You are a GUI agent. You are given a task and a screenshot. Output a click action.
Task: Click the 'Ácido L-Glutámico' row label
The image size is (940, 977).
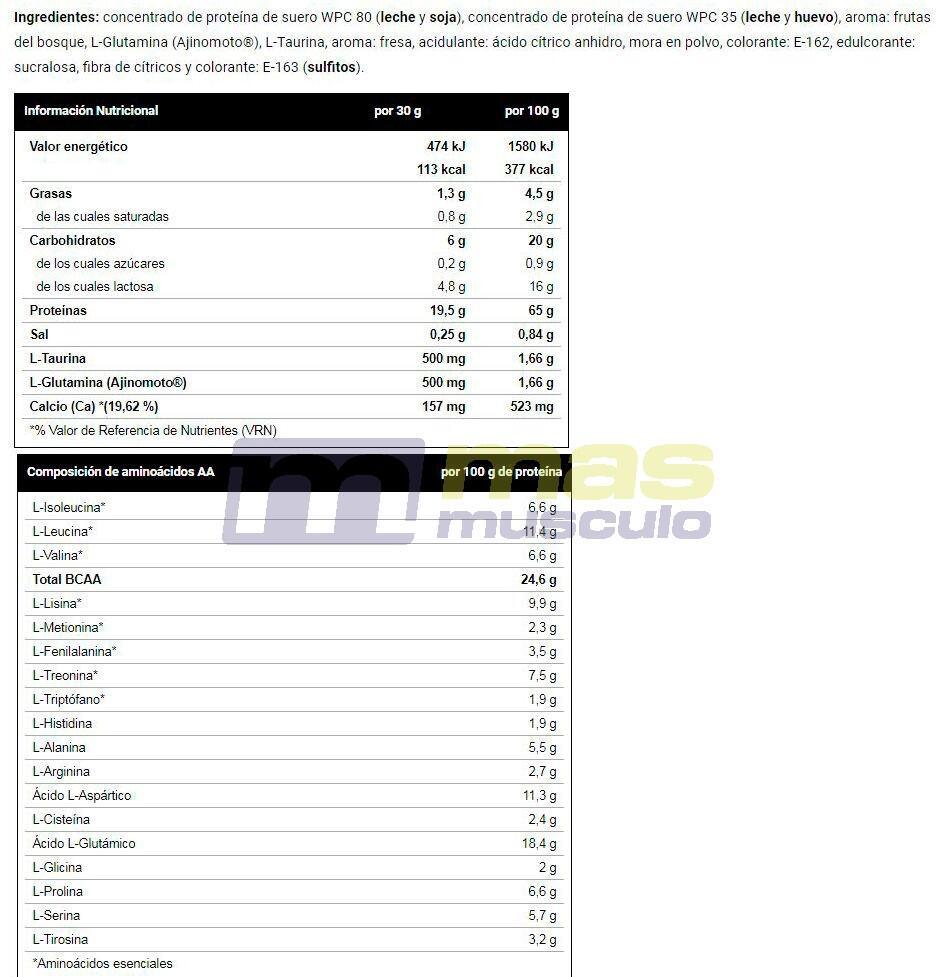click(x=83, y=843)
